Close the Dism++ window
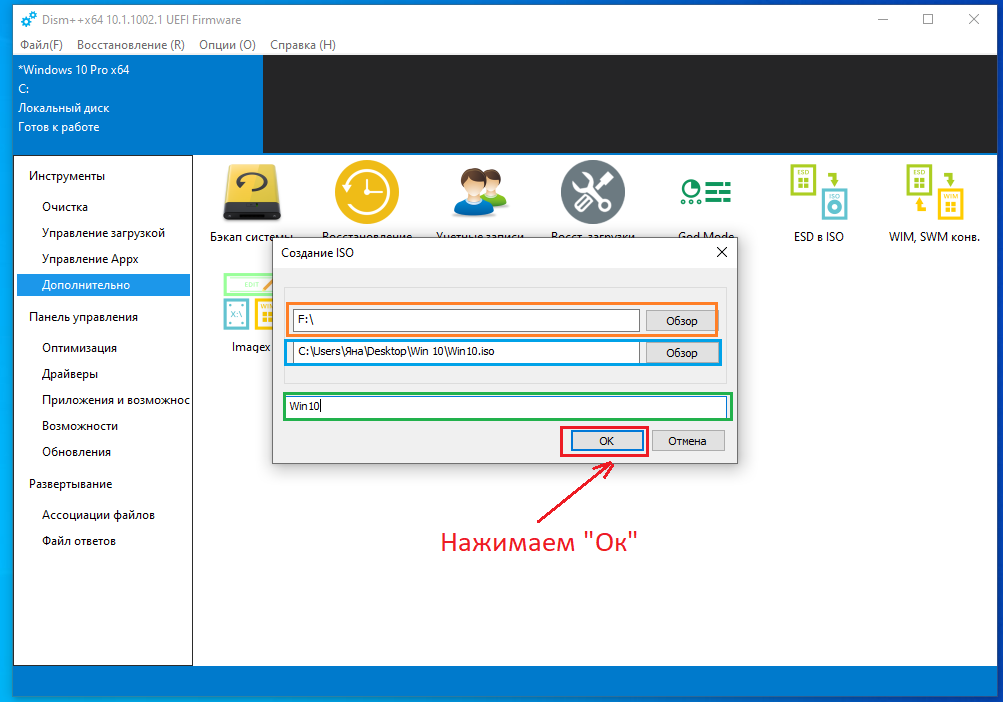This screenshot has height=702, width=1003. click(x=974, y=20)
